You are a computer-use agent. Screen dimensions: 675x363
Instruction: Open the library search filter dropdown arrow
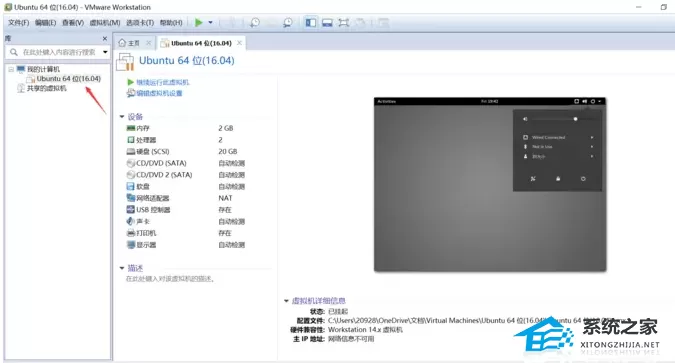click(105, 52)
